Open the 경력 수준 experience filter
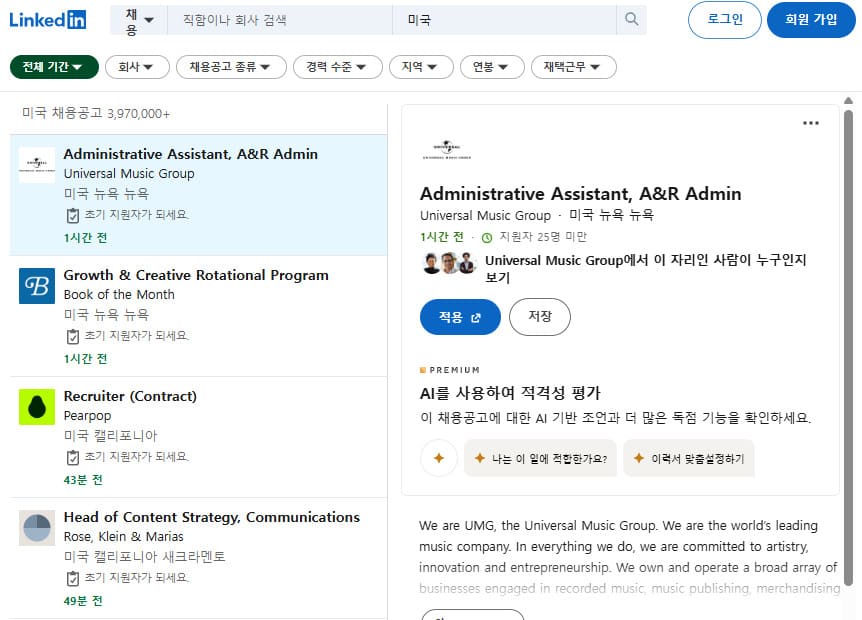The image size is (862, 620). [338, 67]
